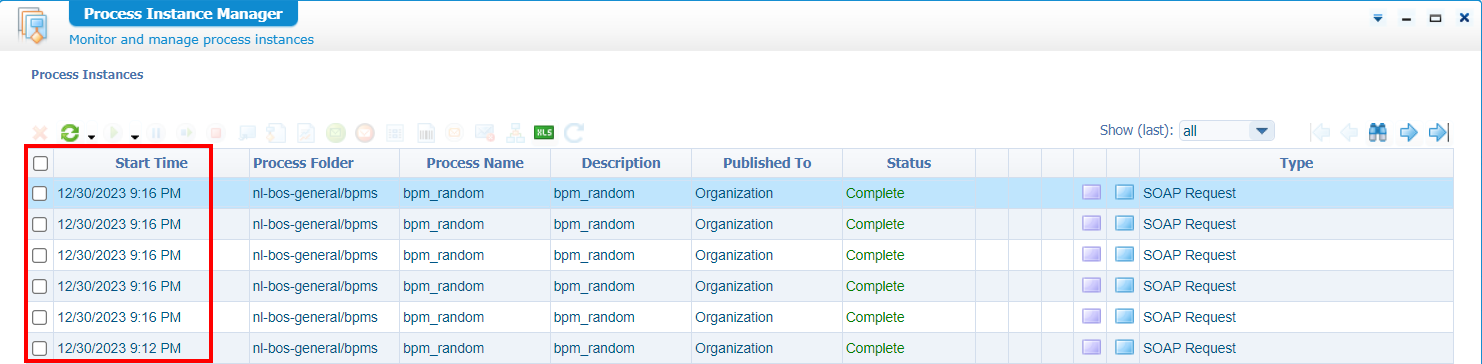Click the faded red stop icon
Screen dimensions: 1482x364
[x=216, y=133]
